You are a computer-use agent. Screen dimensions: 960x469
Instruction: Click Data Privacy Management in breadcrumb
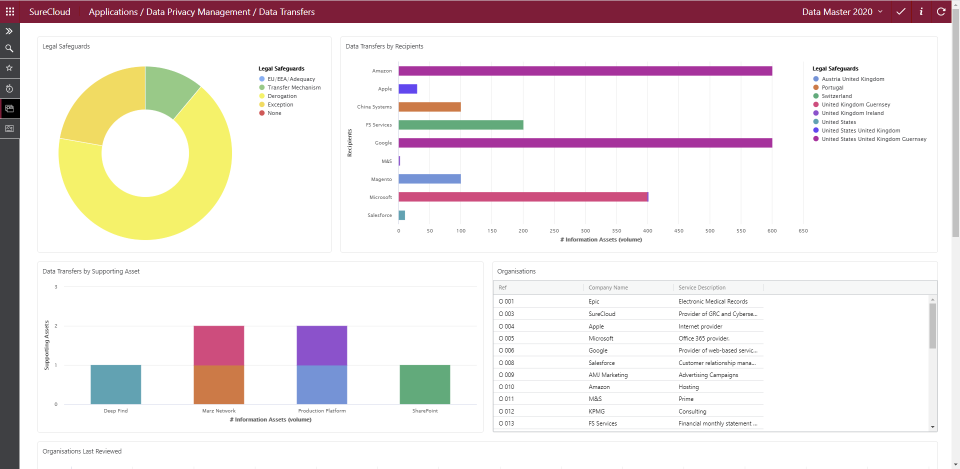[197, 12]
